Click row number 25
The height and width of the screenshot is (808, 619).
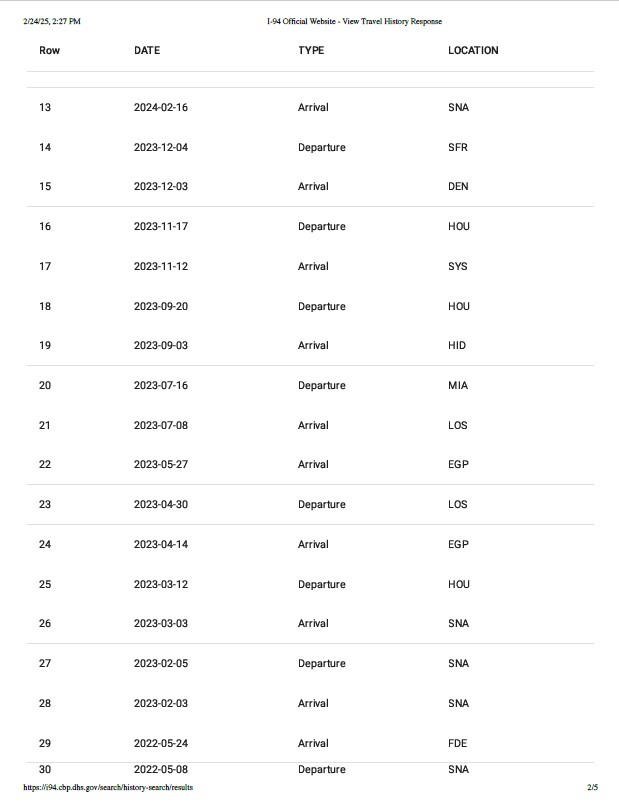[45, 584]
